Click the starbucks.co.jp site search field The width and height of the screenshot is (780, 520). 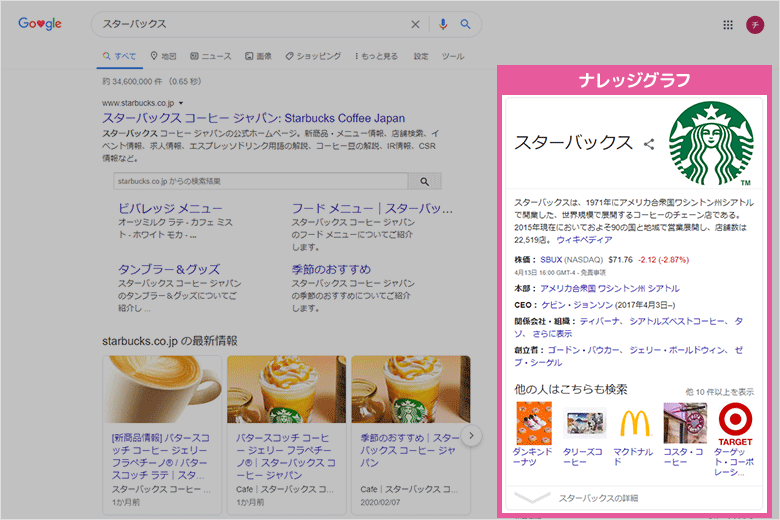click(261, 181)
